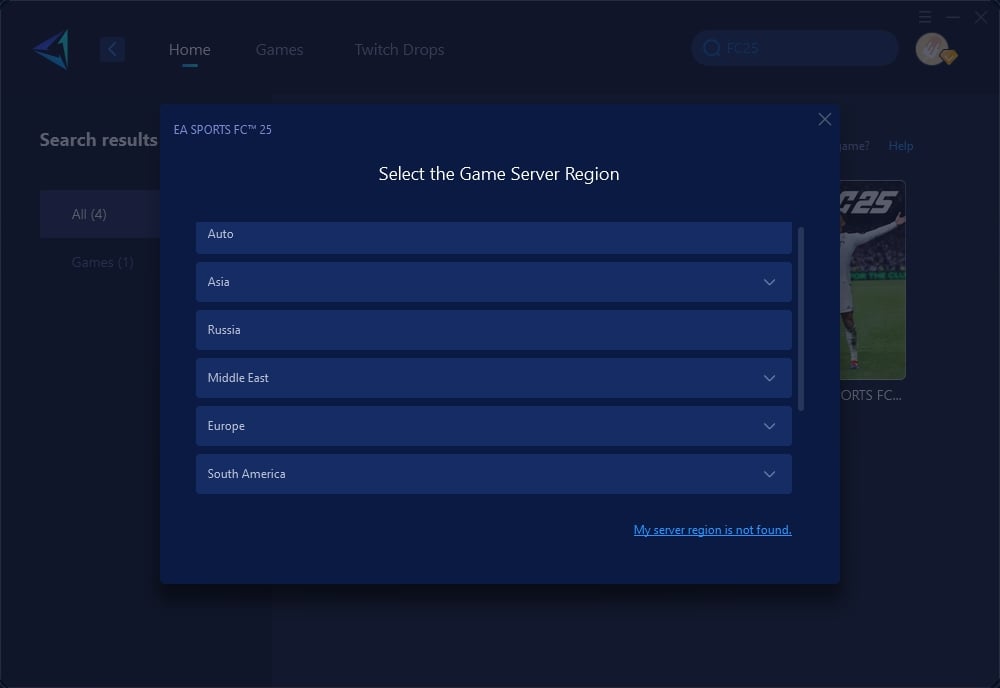This screenshot has width=1000, height=688.
Task: Select the All (4) filter
Action: (x=100, y=214)
